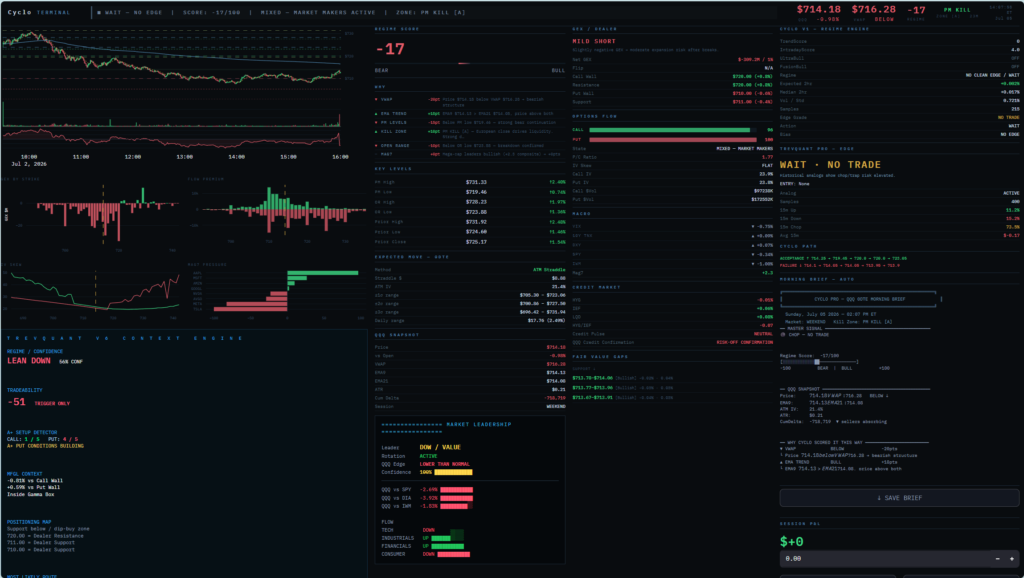Click the QQQ vs SPY strength bar

click(x=456, y=489)
